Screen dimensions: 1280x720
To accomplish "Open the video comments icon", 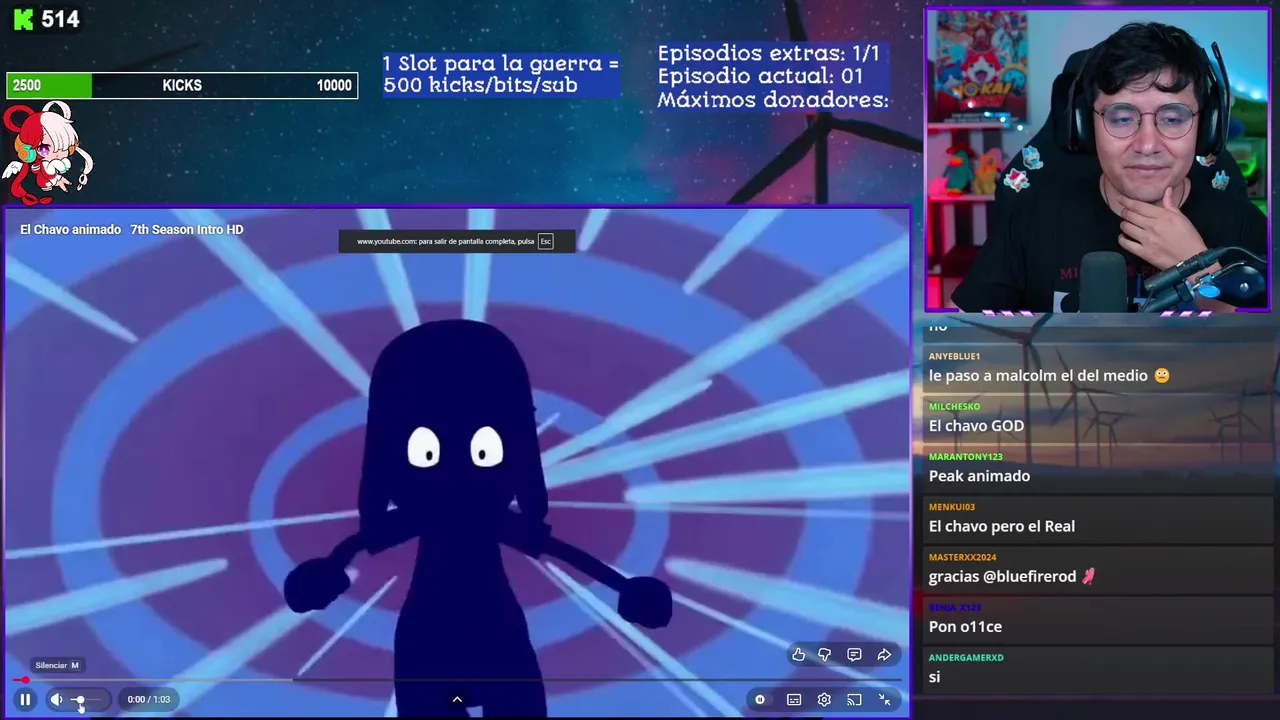I will tap(854, 655).
